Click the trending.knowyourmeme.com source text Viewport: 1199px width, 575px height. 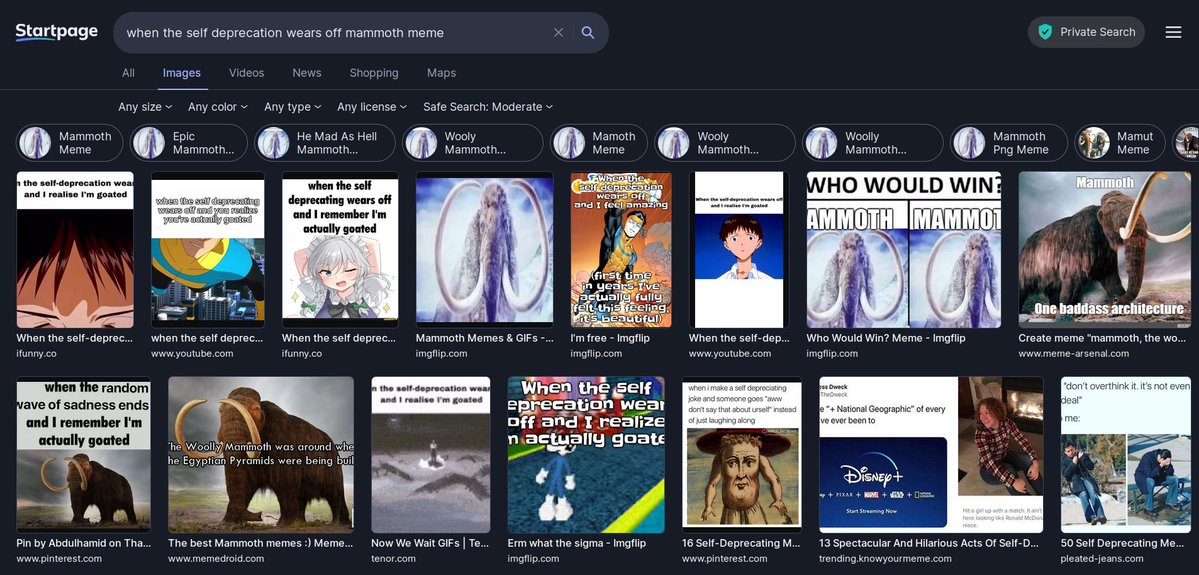(x=885, y=558)
